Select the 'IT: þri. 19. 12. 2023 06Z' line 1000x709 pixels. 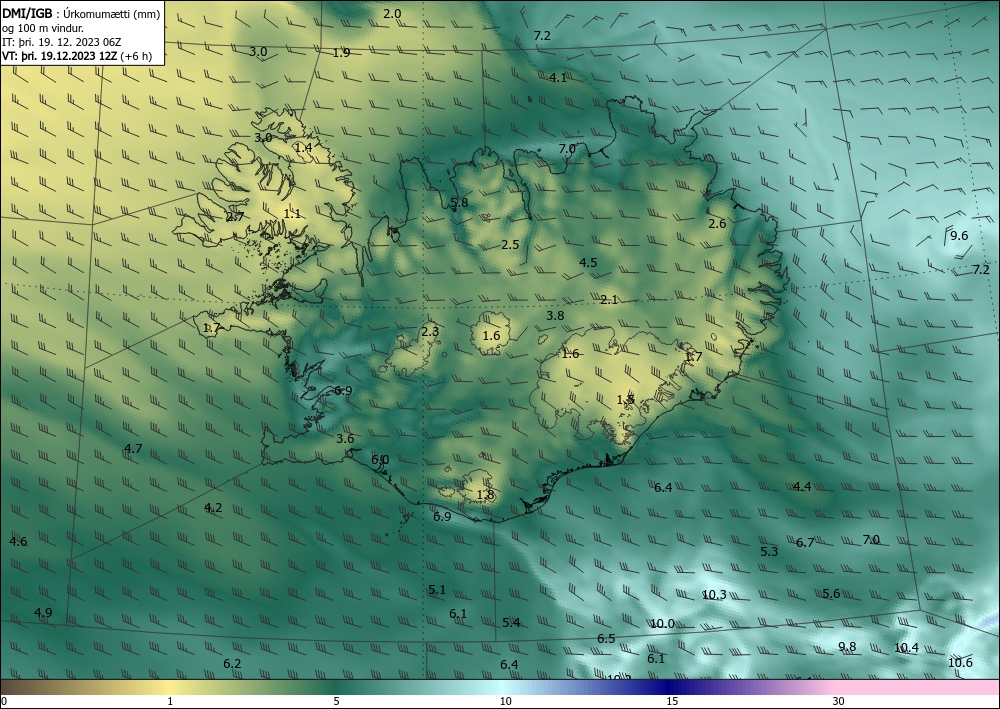pyautogui.click(x=61, y=42)
